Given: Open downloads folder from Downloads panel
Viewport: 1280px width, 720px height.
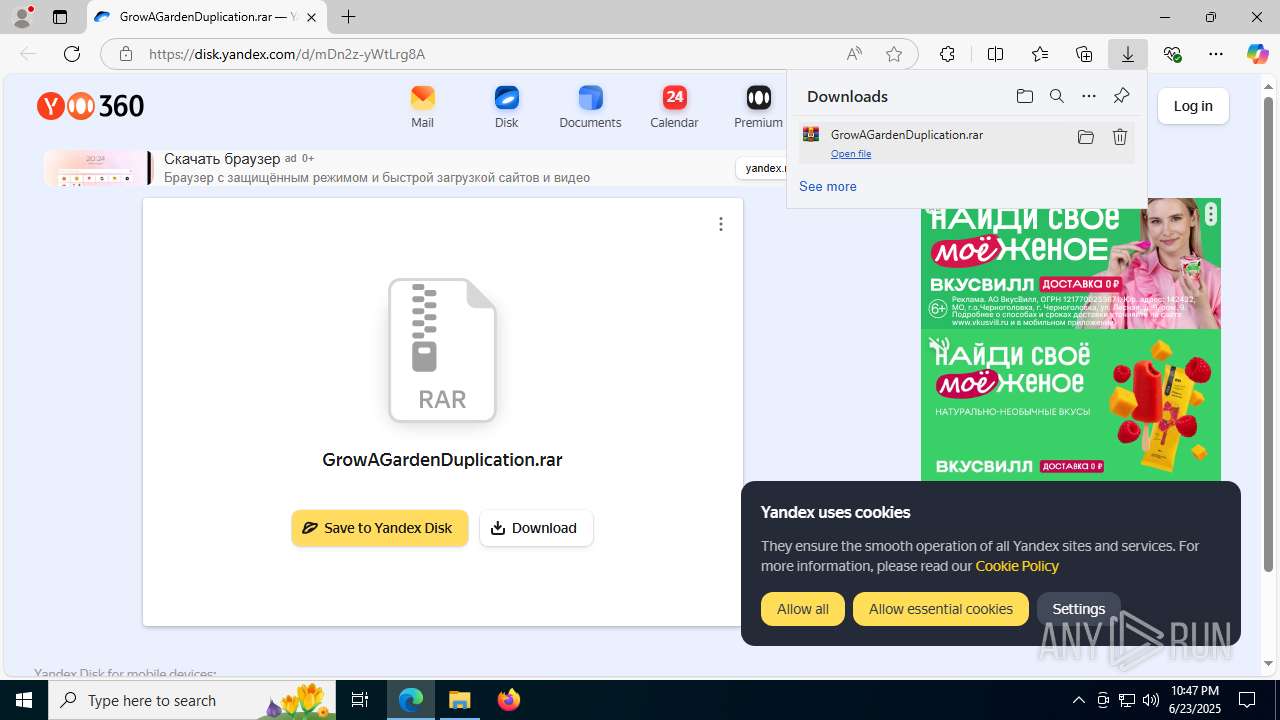Looking at the screenshot, I should pyautogui.click(x=1024, y=96).
